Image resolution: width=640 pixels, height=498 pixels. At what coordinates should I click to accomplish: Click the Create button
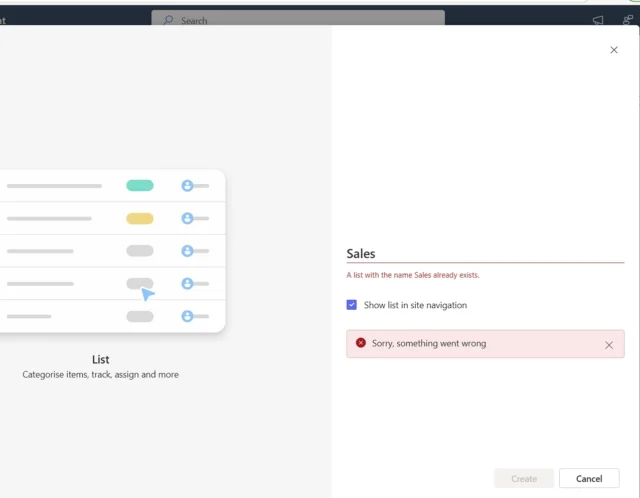pyautogui.click(x=524, y=478)
